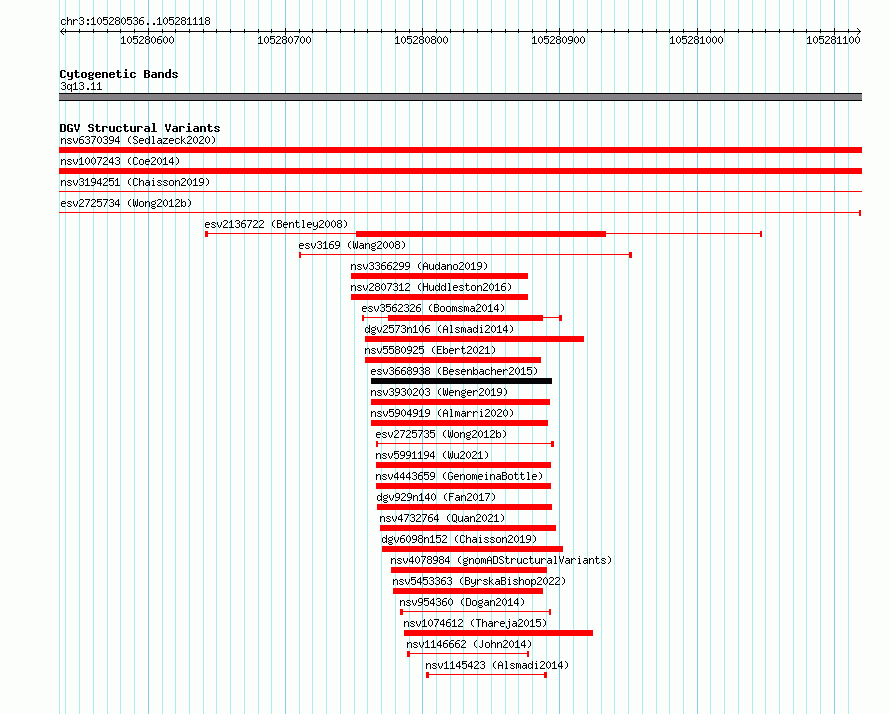This screenshot has height=714, width=890.
Task: Select the nsv1007243 (Coe2014) variant label
Action: (120, 161)
